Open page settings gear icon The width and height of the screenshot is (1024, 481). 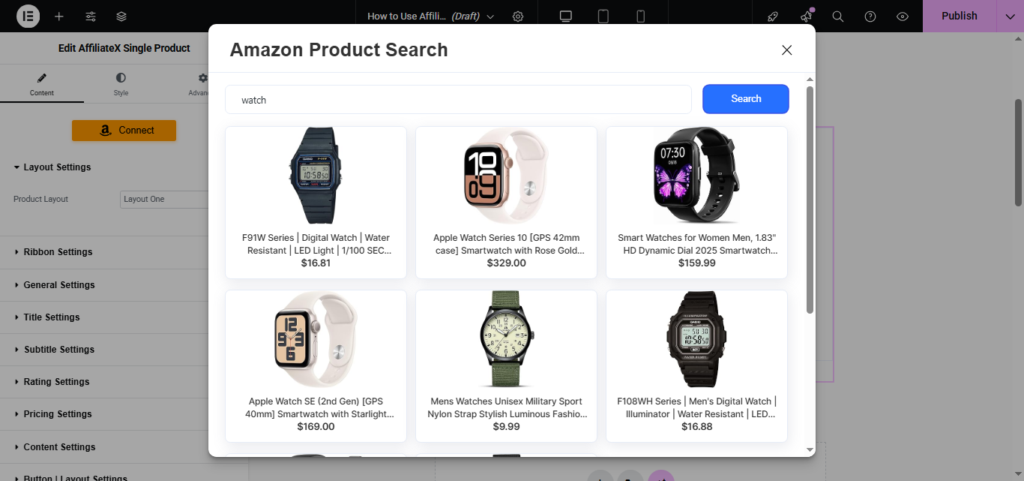click(518, 16)
